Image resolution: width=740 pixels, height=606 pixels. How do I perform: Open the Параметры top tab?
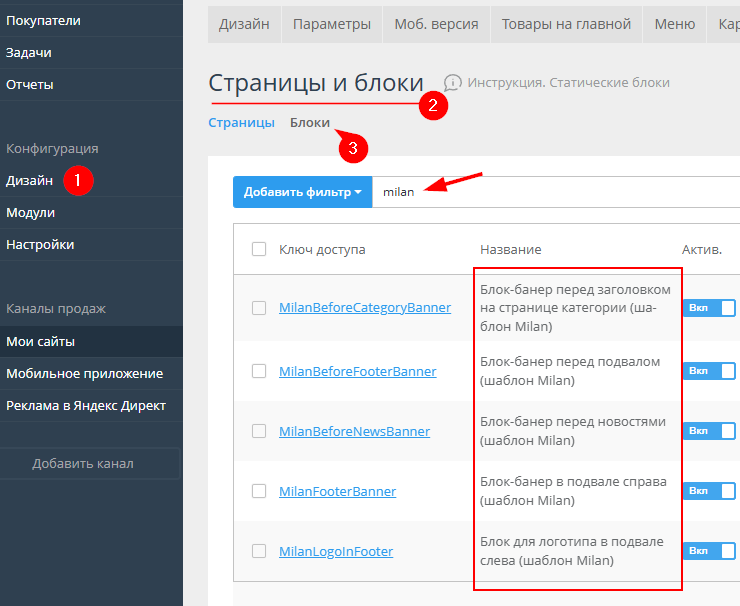point(331,24)
